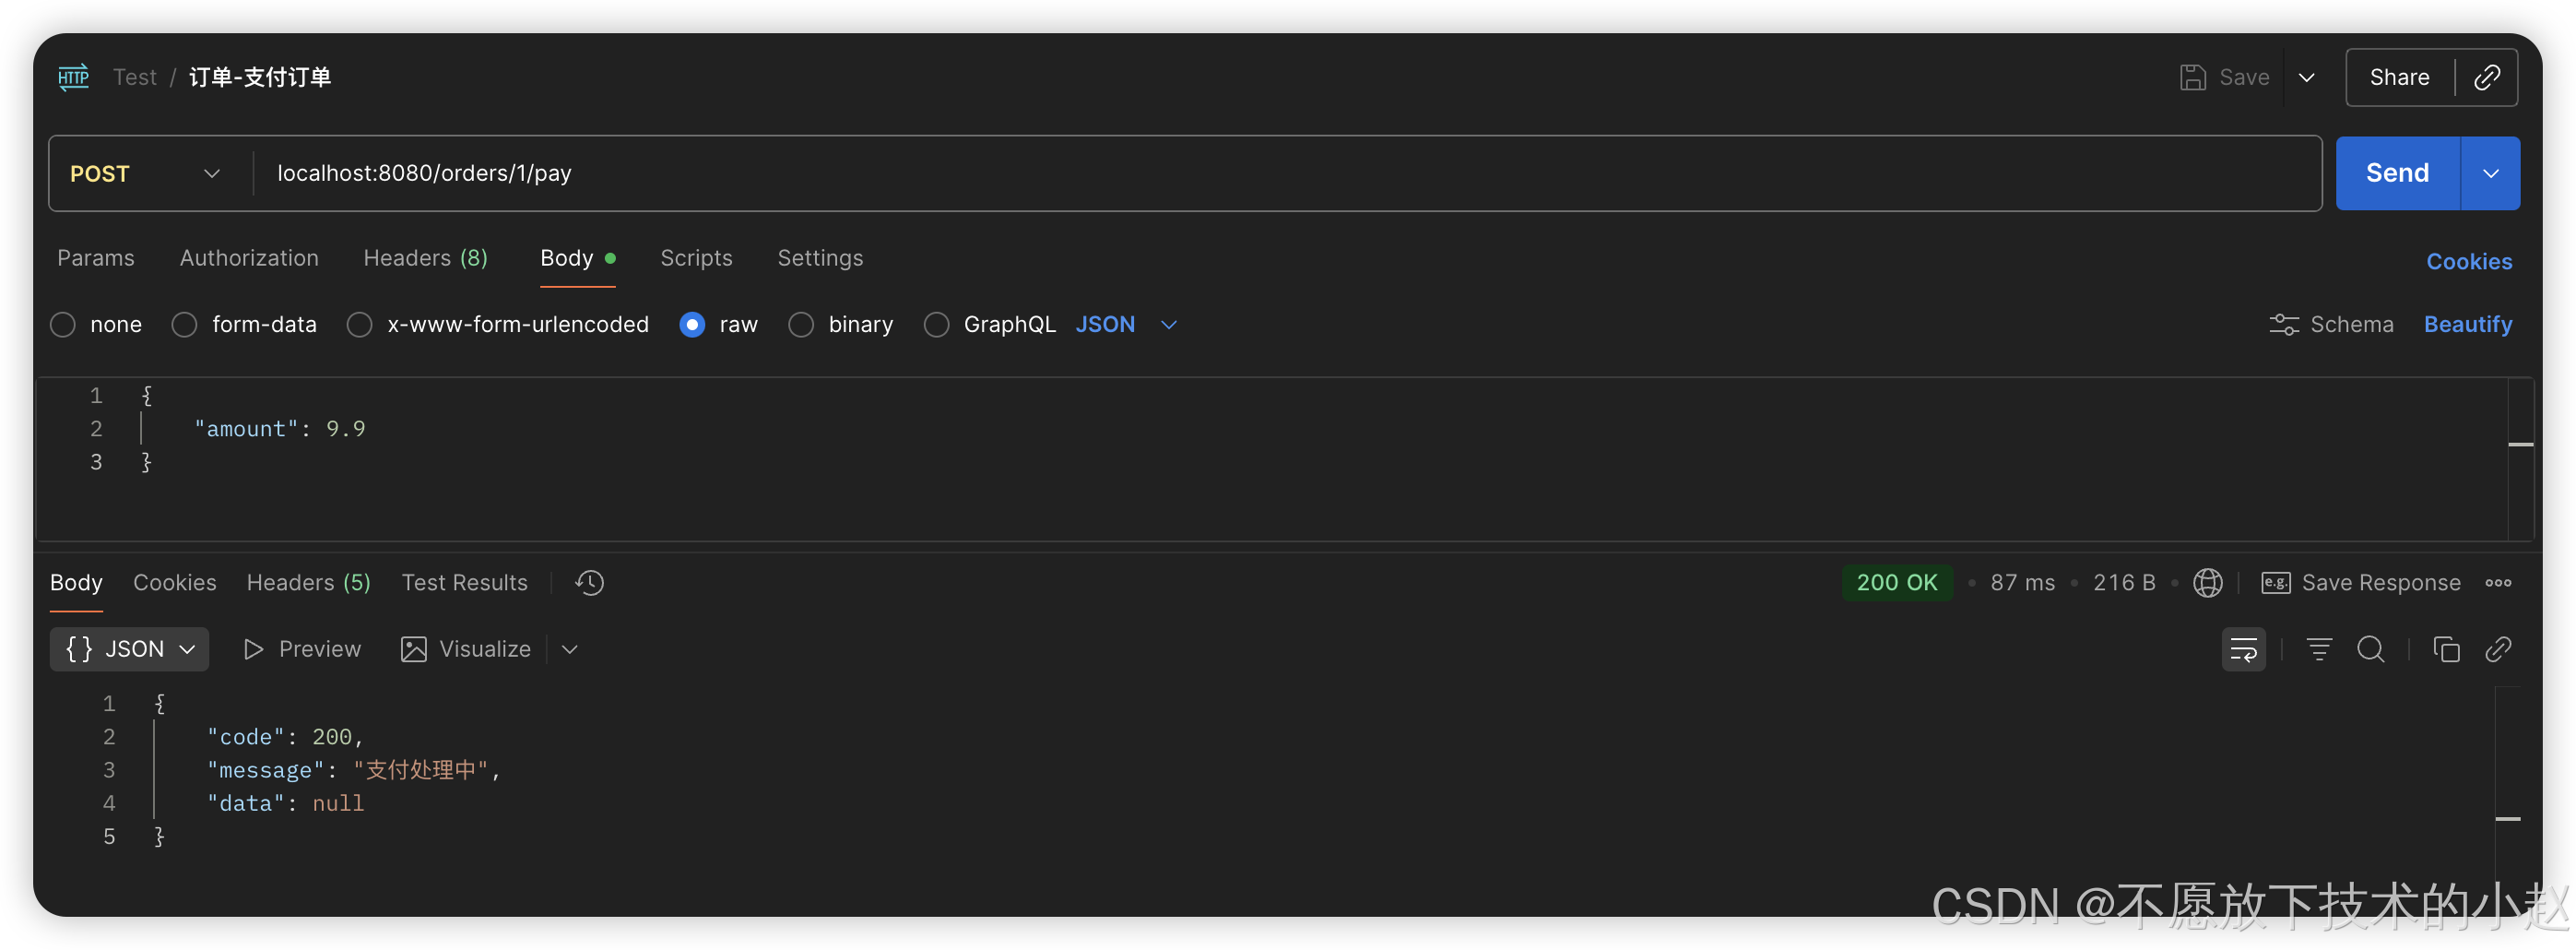Viewport: 2576px width, 950px height.
Task: Open the Authorization tab
Action: coord(249,258)
